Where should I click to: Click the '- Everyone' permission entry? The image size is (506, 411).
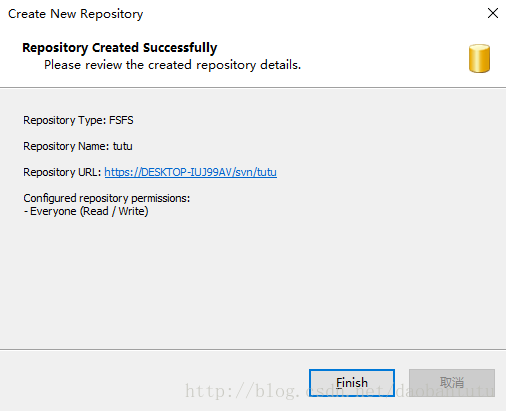[50, 211]
